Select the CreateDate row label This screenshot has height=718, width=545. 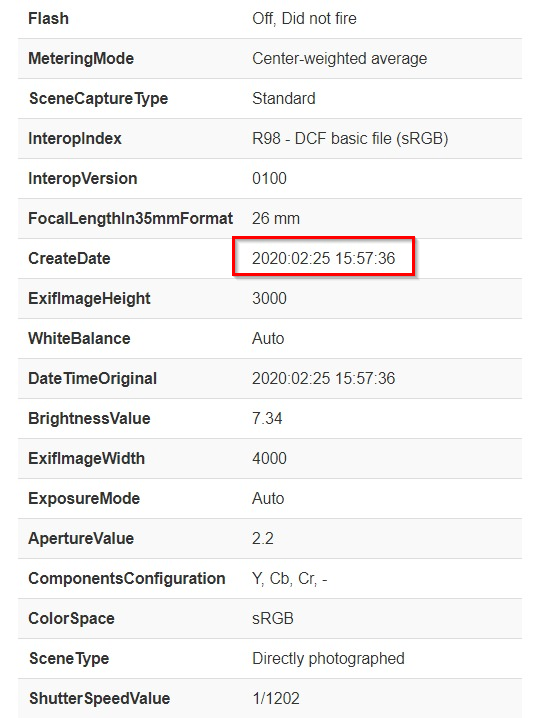tap(69, 258)
